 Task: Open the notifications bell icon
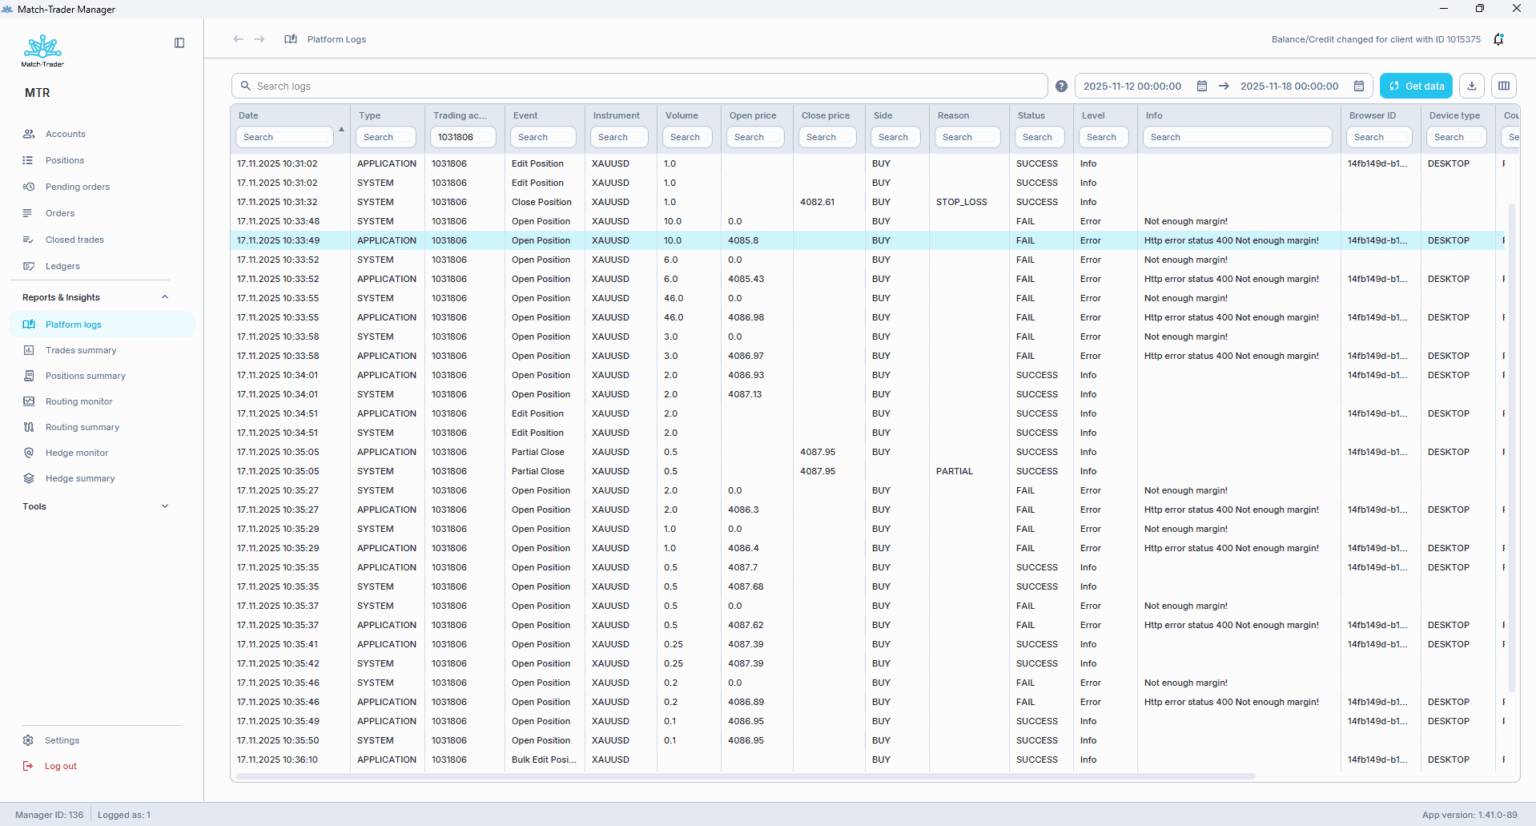pos(1498,39)
